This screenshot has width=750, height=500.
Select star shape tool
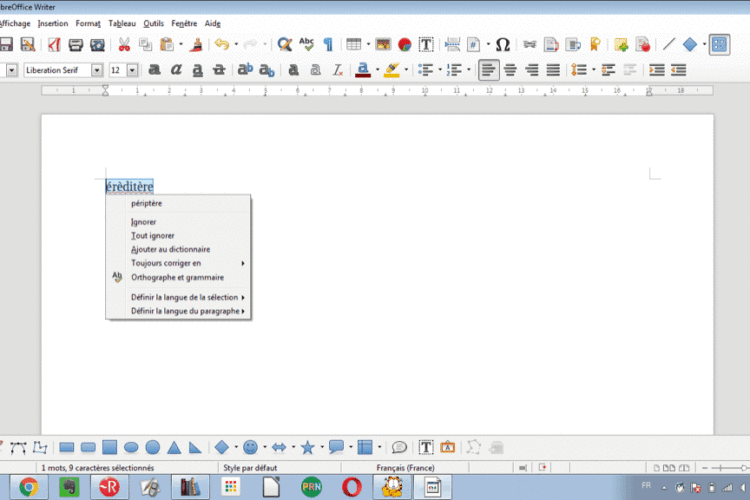tap(308, 448)
